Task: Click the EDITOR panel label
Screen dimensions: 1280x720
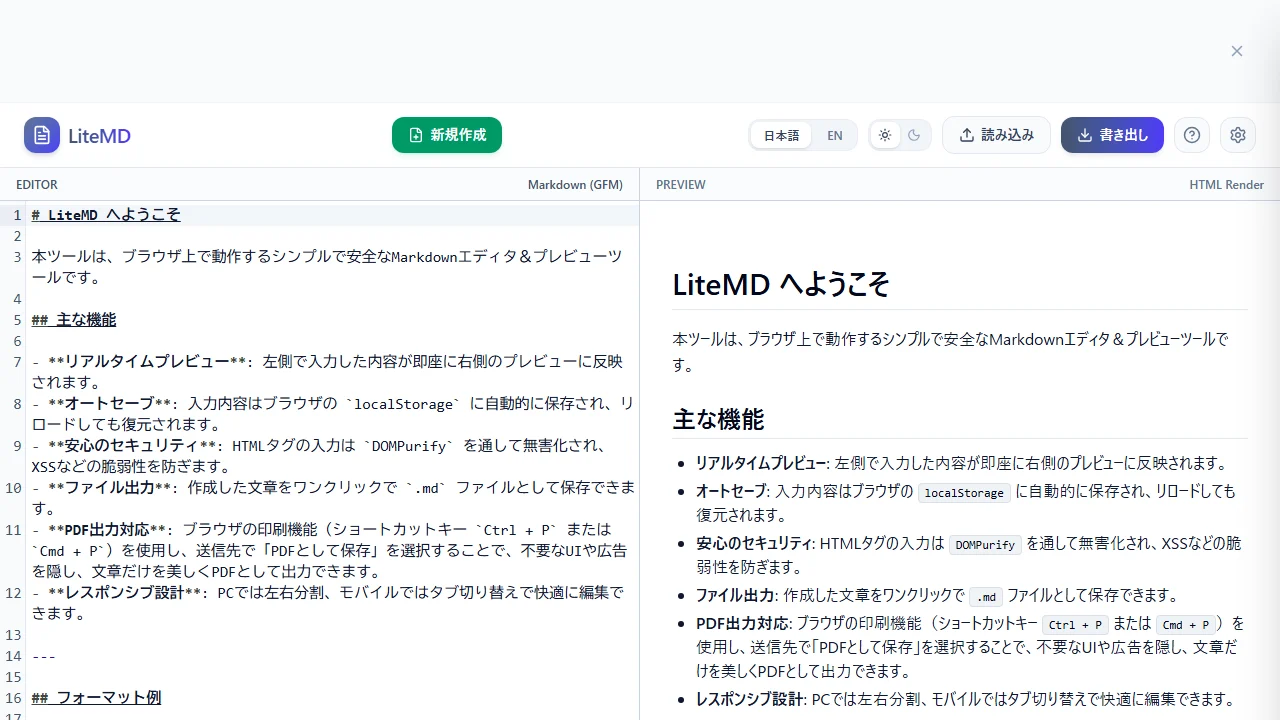Action: [37, 185]
